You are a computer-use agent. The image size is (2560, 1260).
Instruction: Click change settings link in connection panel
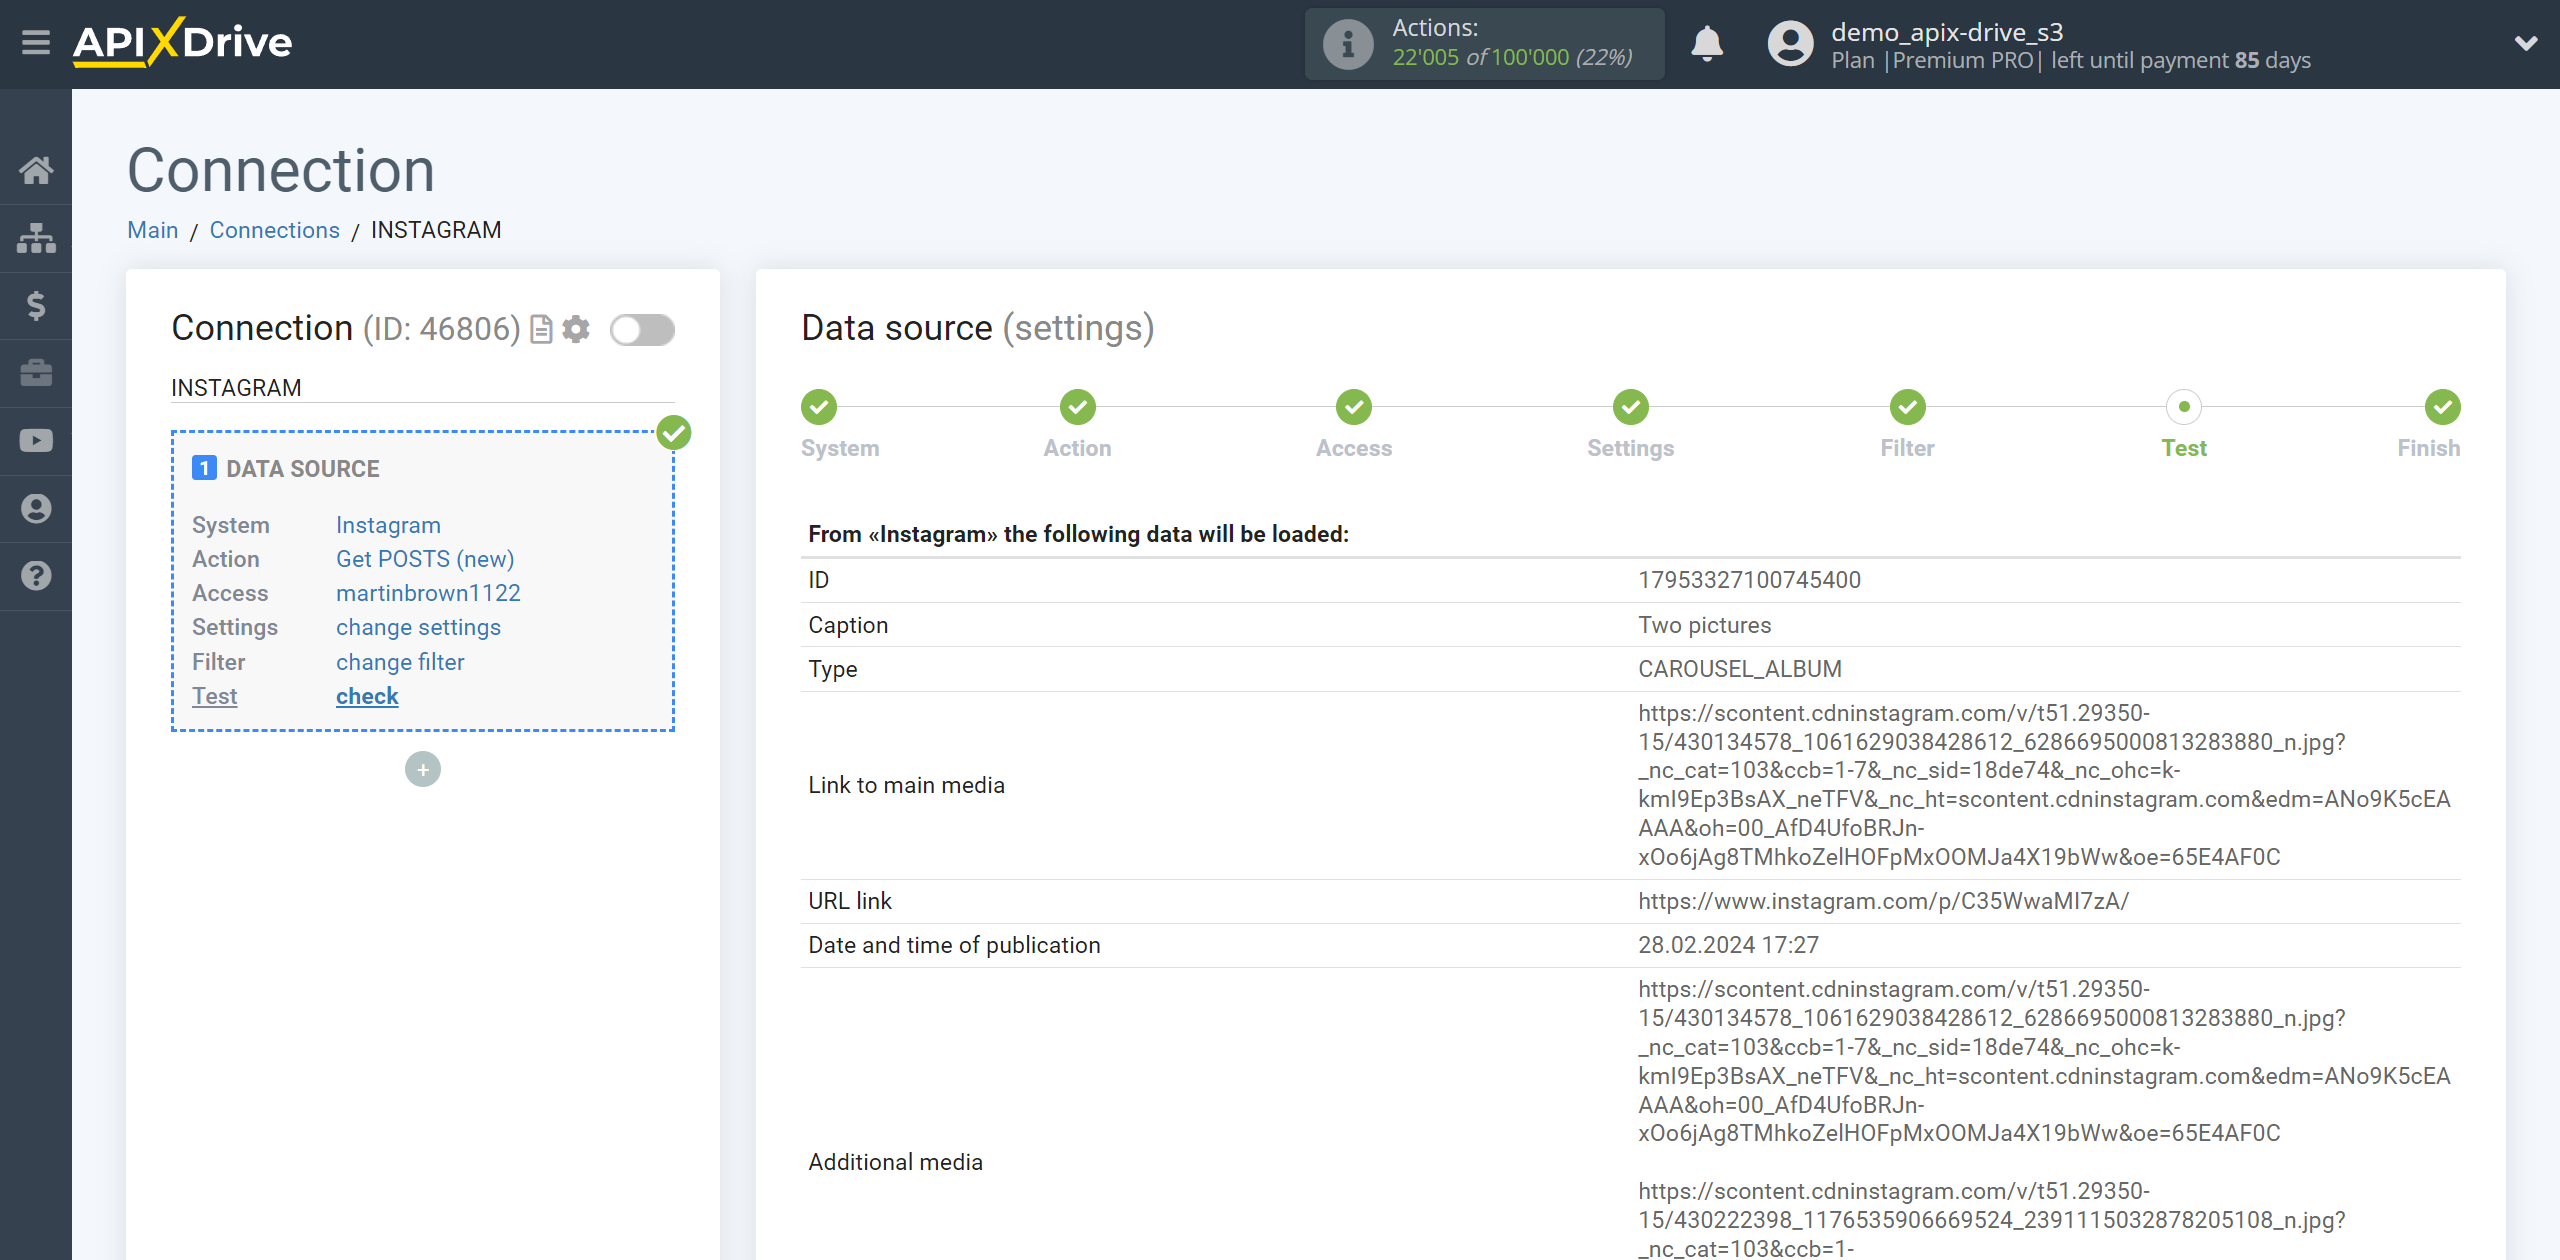click(x=416, y=627)
